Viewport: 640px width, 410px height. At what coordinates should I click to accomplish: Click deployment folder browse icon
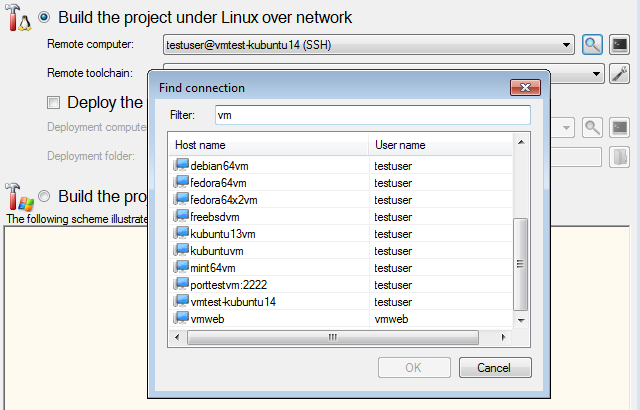[x=620, y=157]
